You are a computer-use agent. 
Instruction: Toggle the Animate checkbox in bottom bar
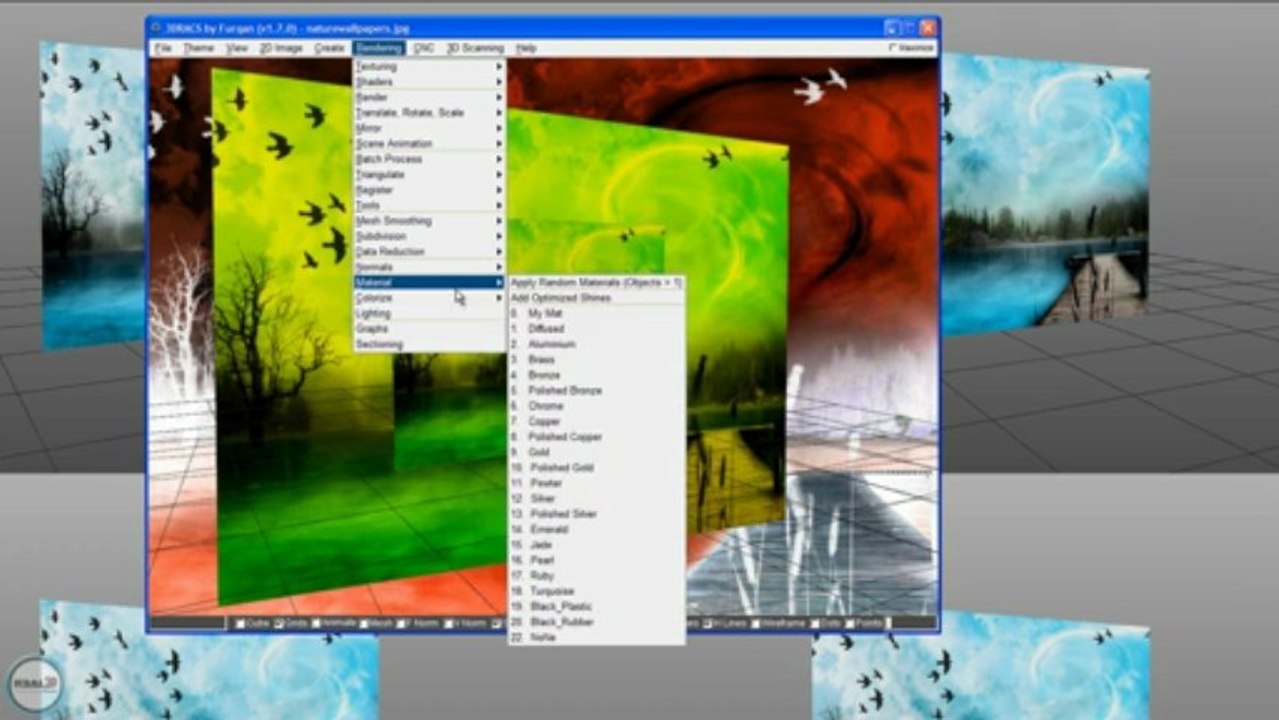pyautogui.click(x=318, y=624)
